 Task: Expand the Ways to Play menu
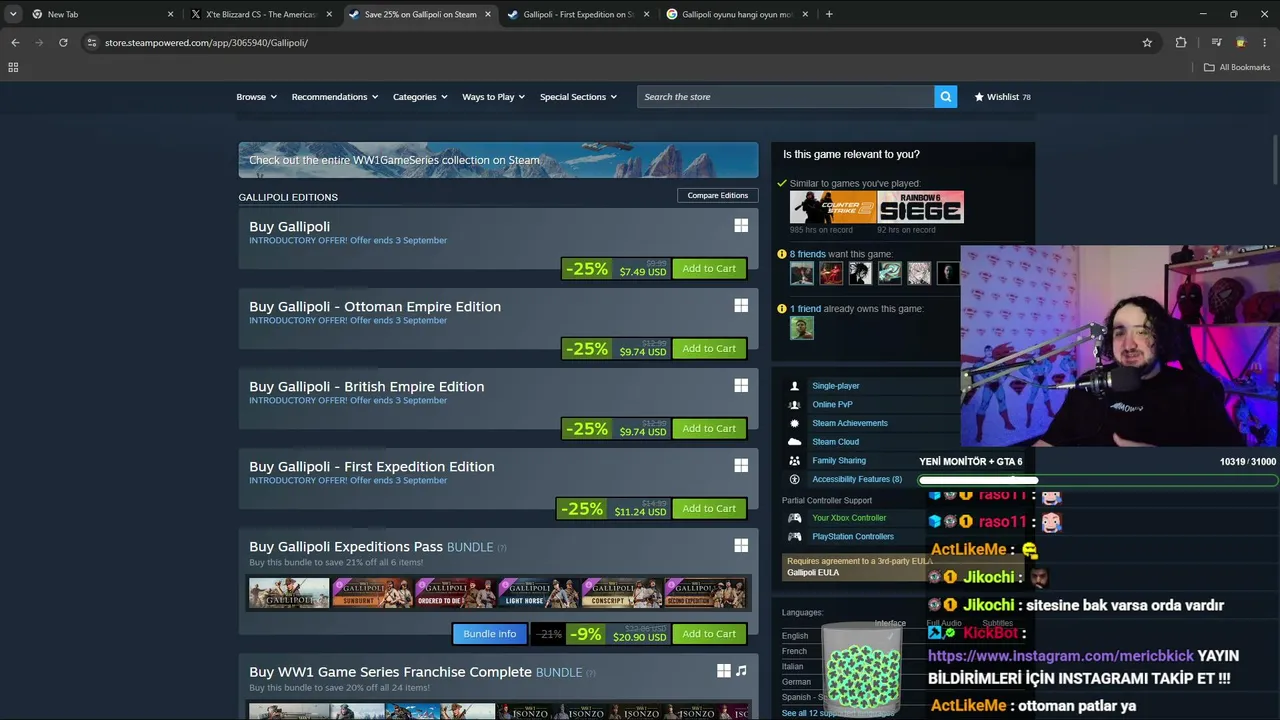[494, 97]
